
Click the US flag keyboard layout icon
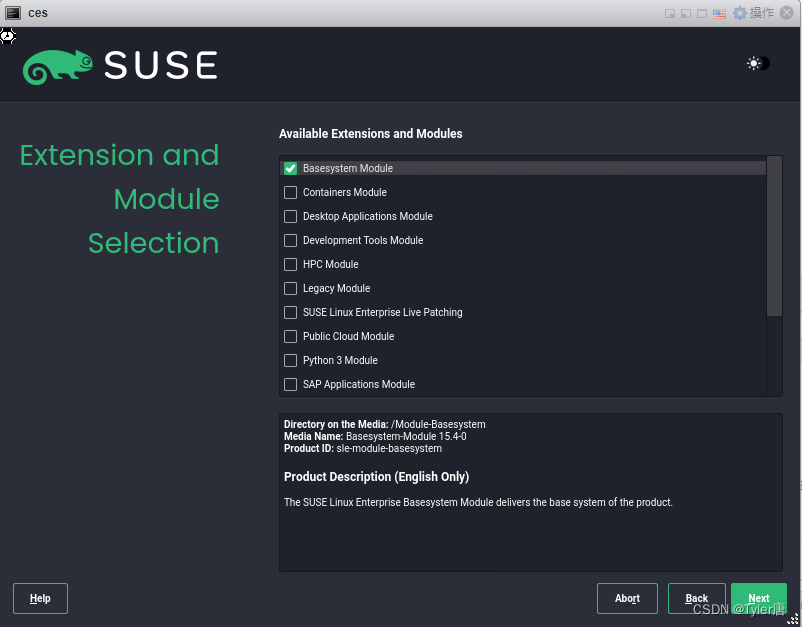[719, 12]
